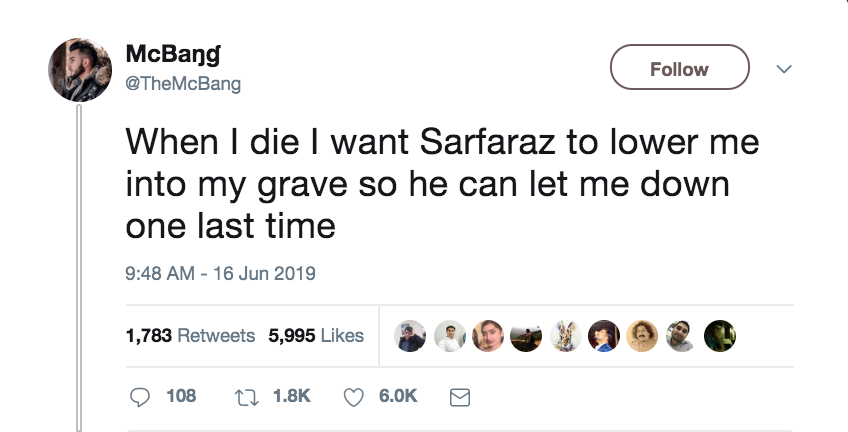This screenshot has width=848, height=432.
Task: Like the tweet with the heart icon
Action: click(x=353, y=397)
